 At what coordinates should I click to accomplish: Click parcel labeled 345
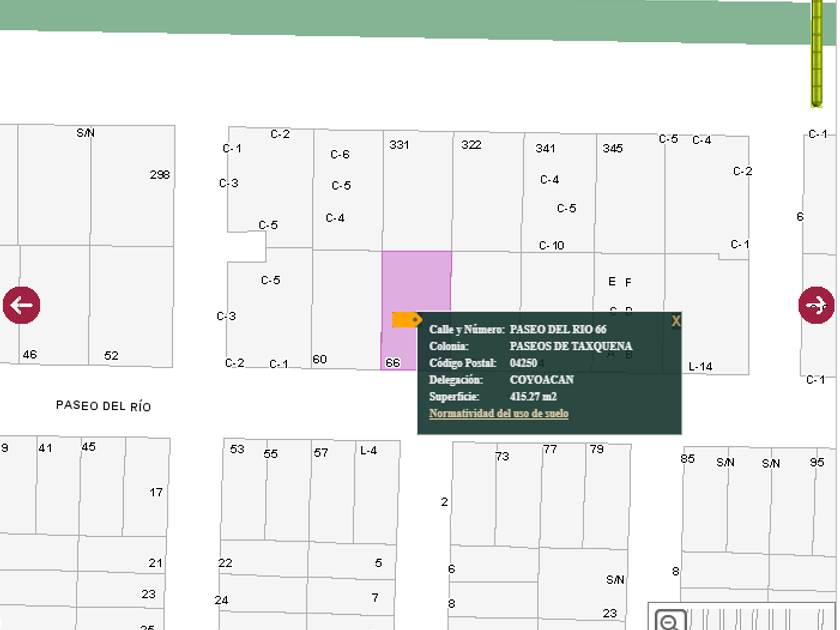coord(613,148)
